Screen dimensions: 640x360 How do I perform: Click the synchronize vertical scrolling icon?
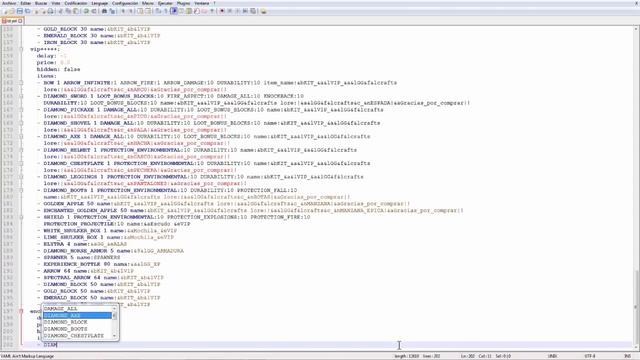point(140,11)
